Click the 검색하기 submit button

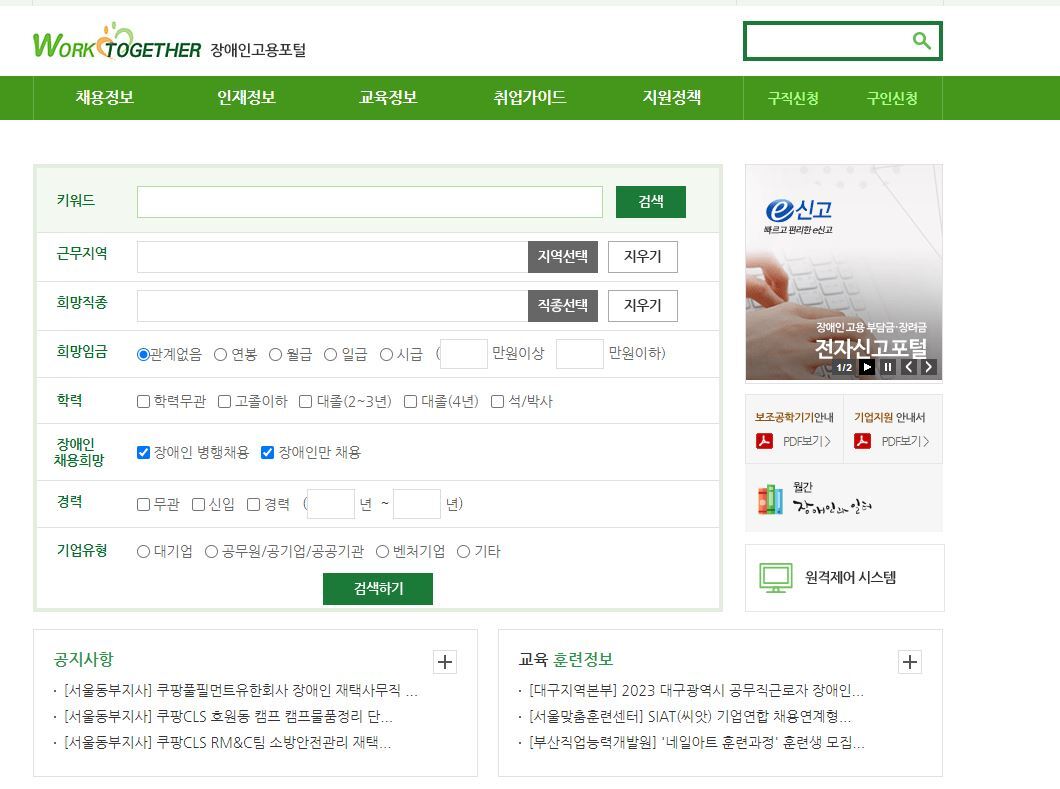pos(378,588)
